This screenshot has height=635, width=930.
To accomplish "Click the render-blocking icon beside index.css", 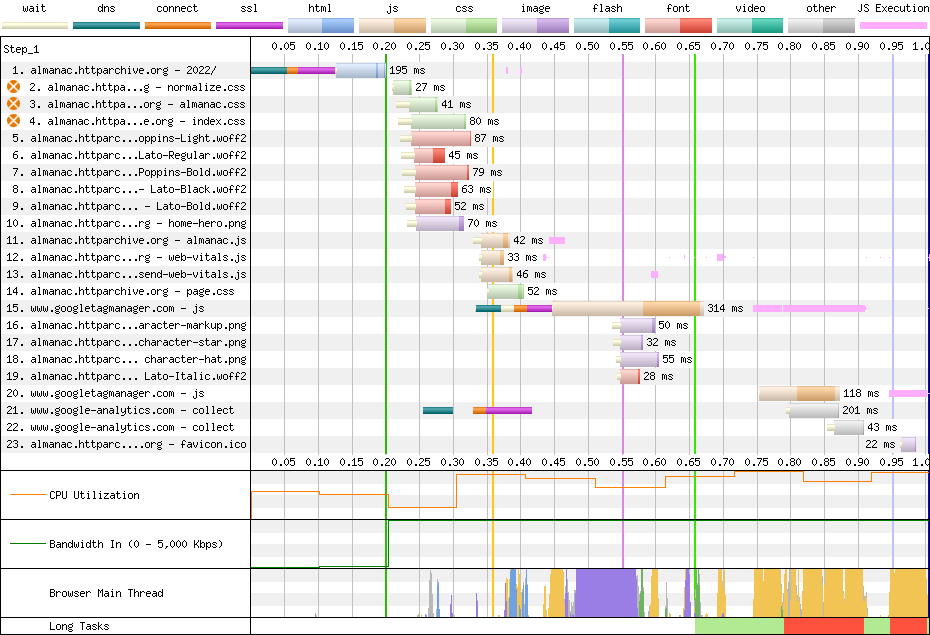I will pos(13,121).
